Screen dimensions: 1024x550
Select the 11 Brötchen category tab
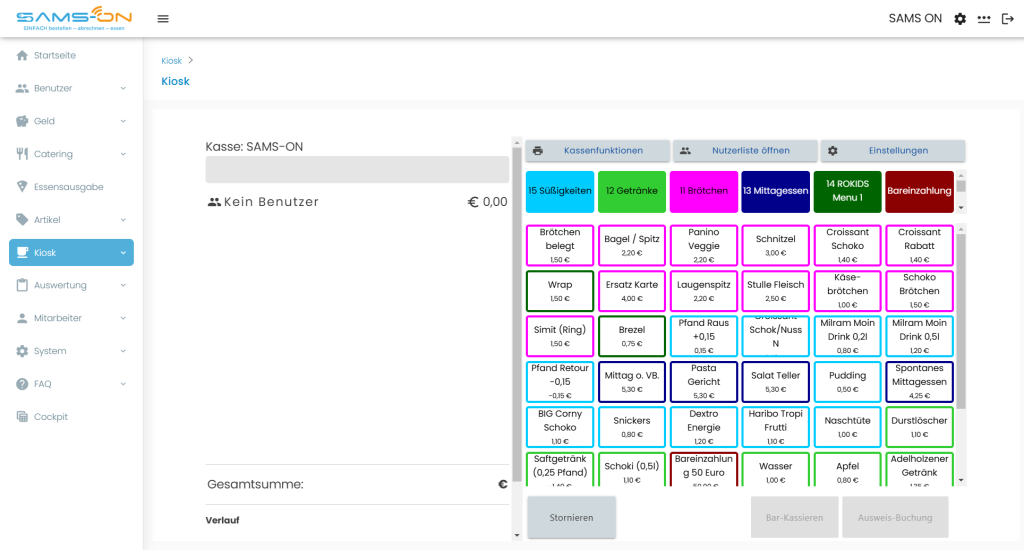pos(703,191)
